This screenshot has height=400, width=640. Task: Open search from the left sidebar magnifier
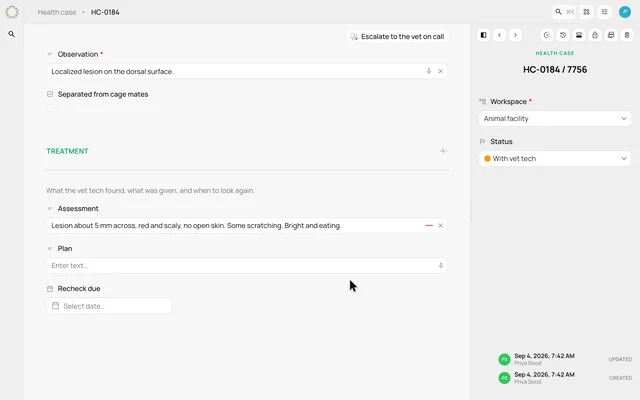(x=11, y=34)
